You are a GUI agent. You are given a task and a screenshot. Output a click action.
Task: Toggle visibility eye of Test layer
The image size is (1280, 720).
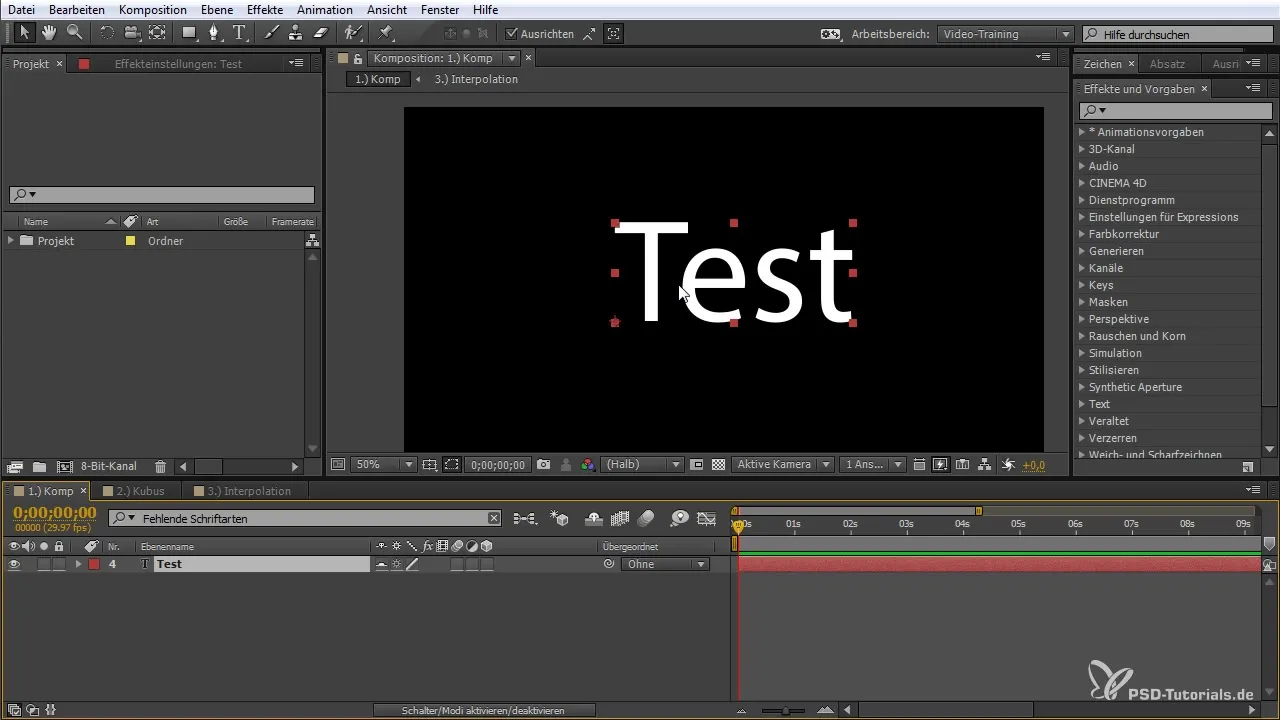pos(14,564)
